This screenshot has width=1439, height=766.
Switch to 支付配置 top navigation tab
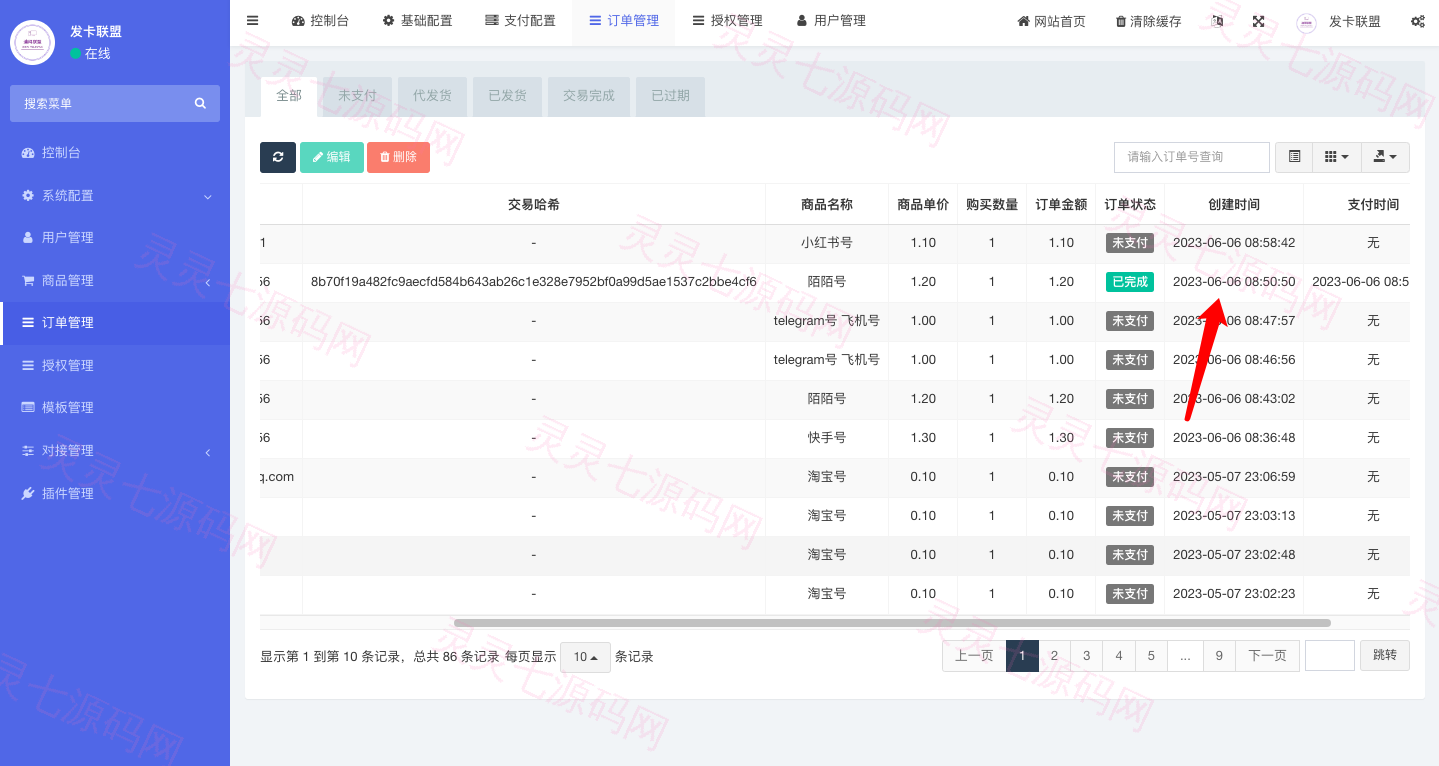pos(520,21)
